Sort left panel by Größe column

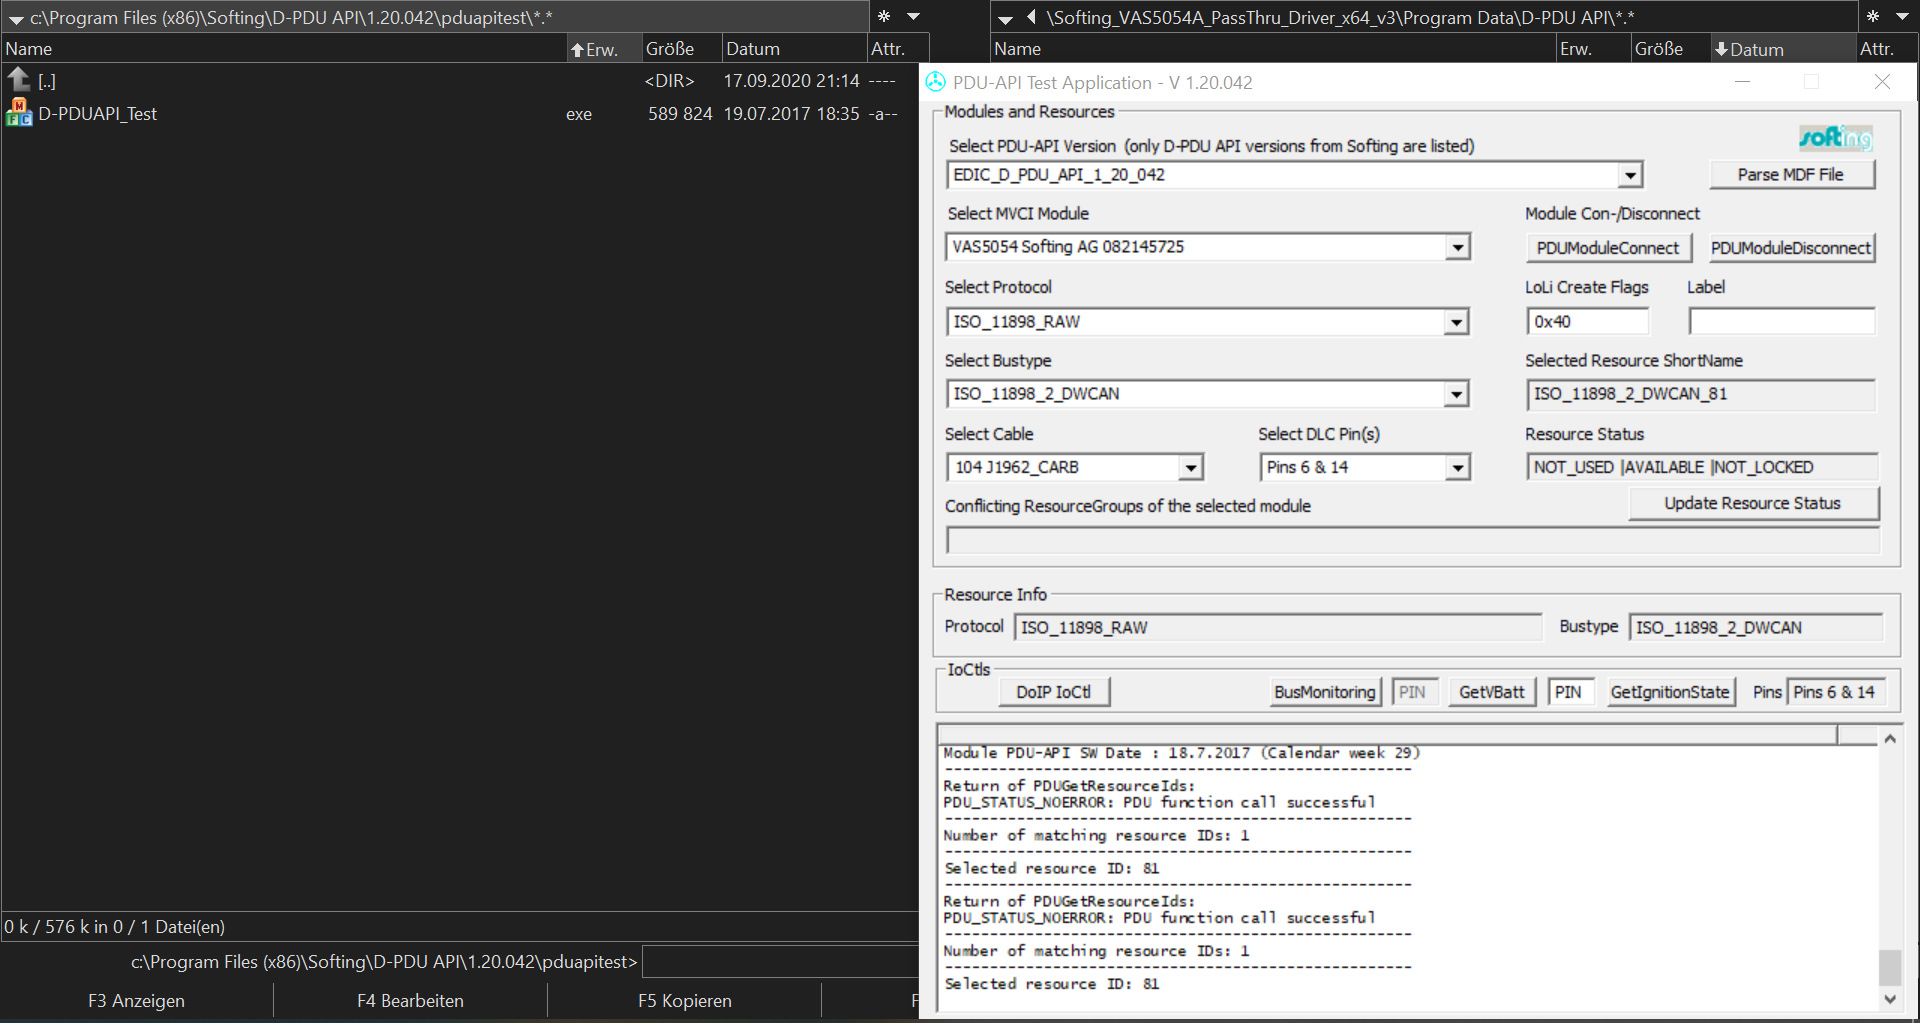pyautogui.click(x=681, y=48)
